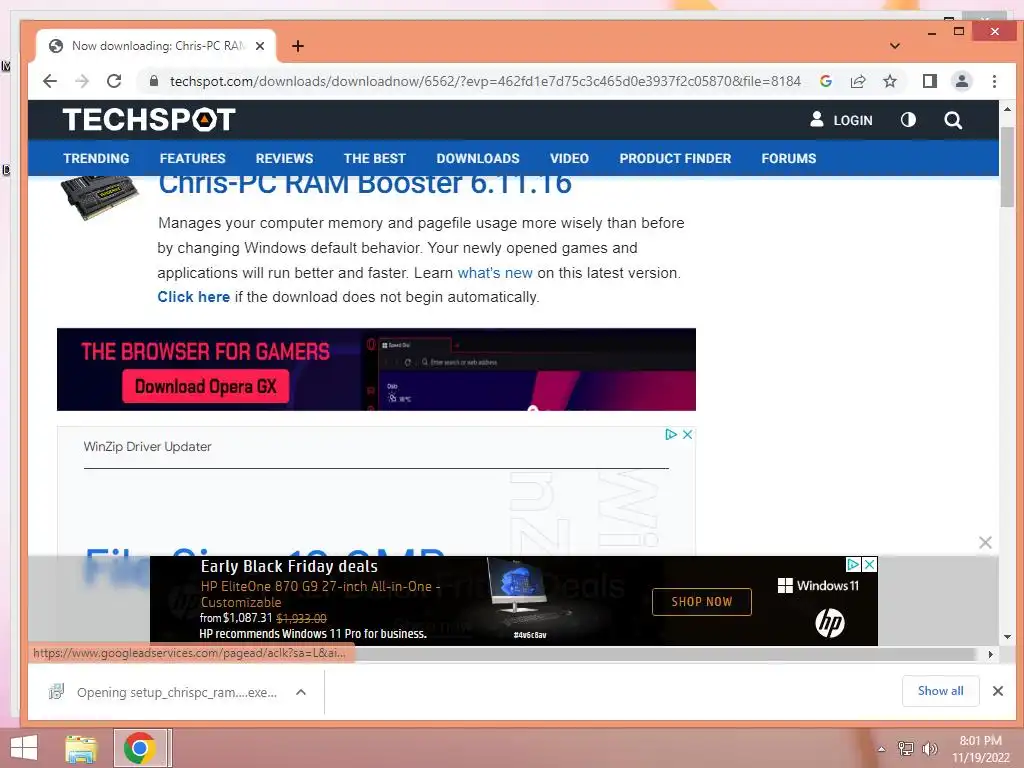
Task: Expand the tab search chevron
Action: click(895, 46)
